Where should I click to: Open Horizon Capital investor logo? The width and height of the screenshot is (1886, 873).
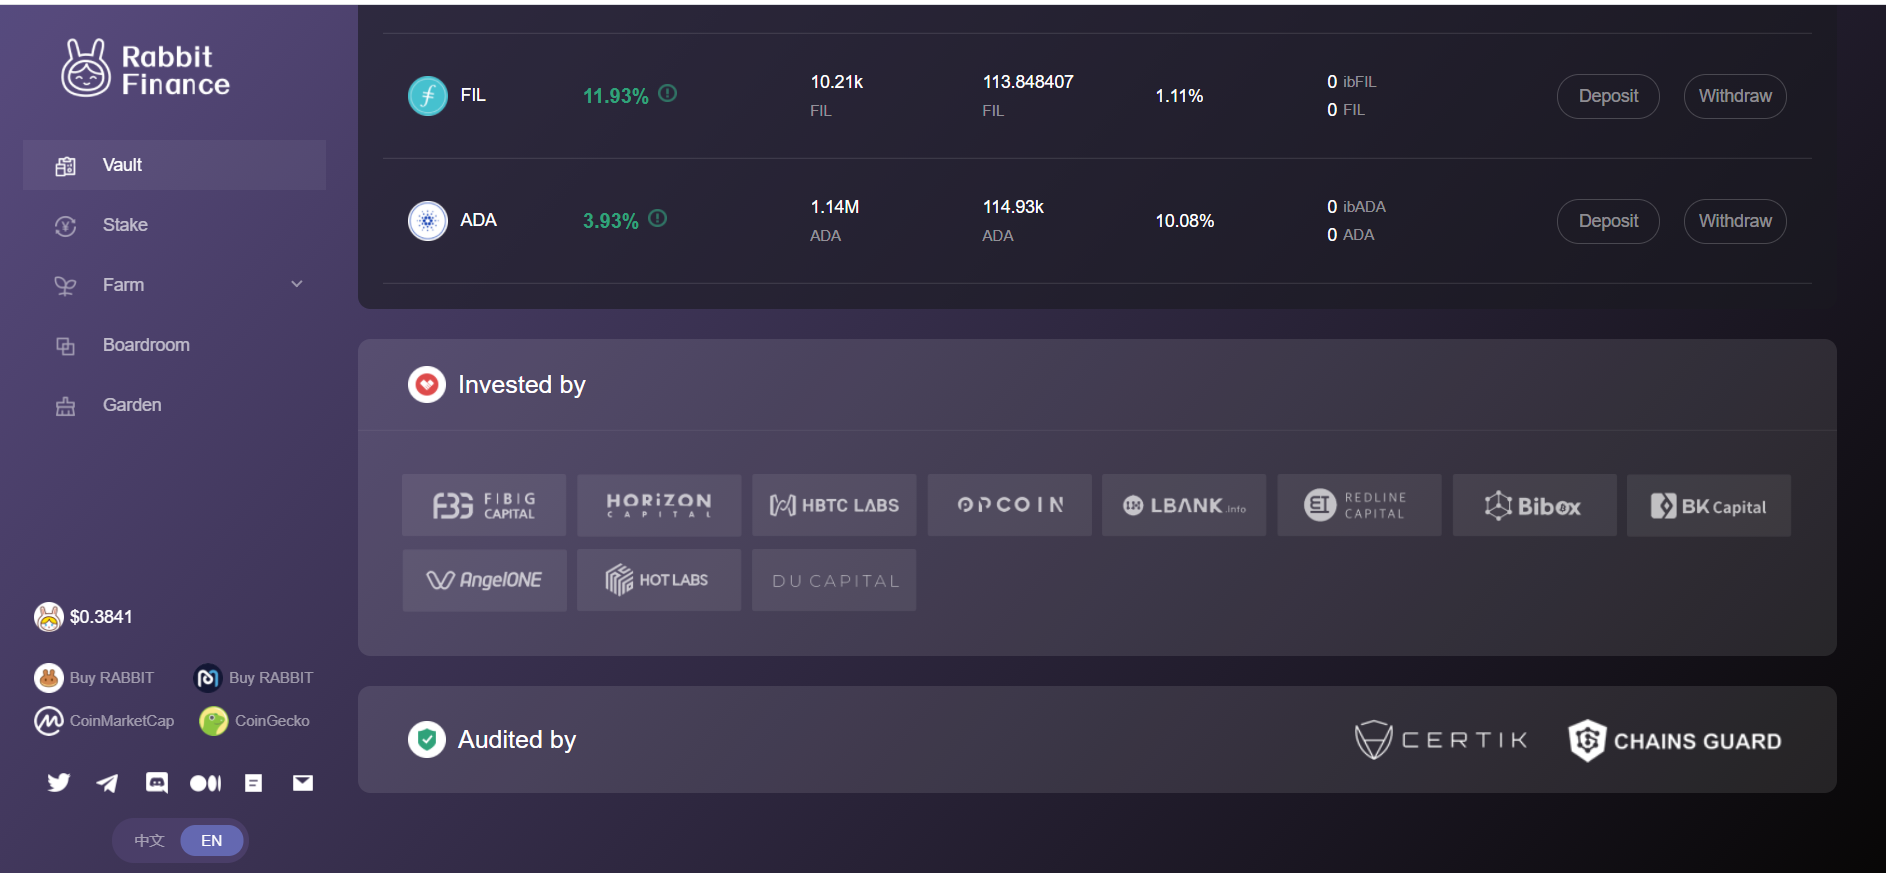(659, 505)
